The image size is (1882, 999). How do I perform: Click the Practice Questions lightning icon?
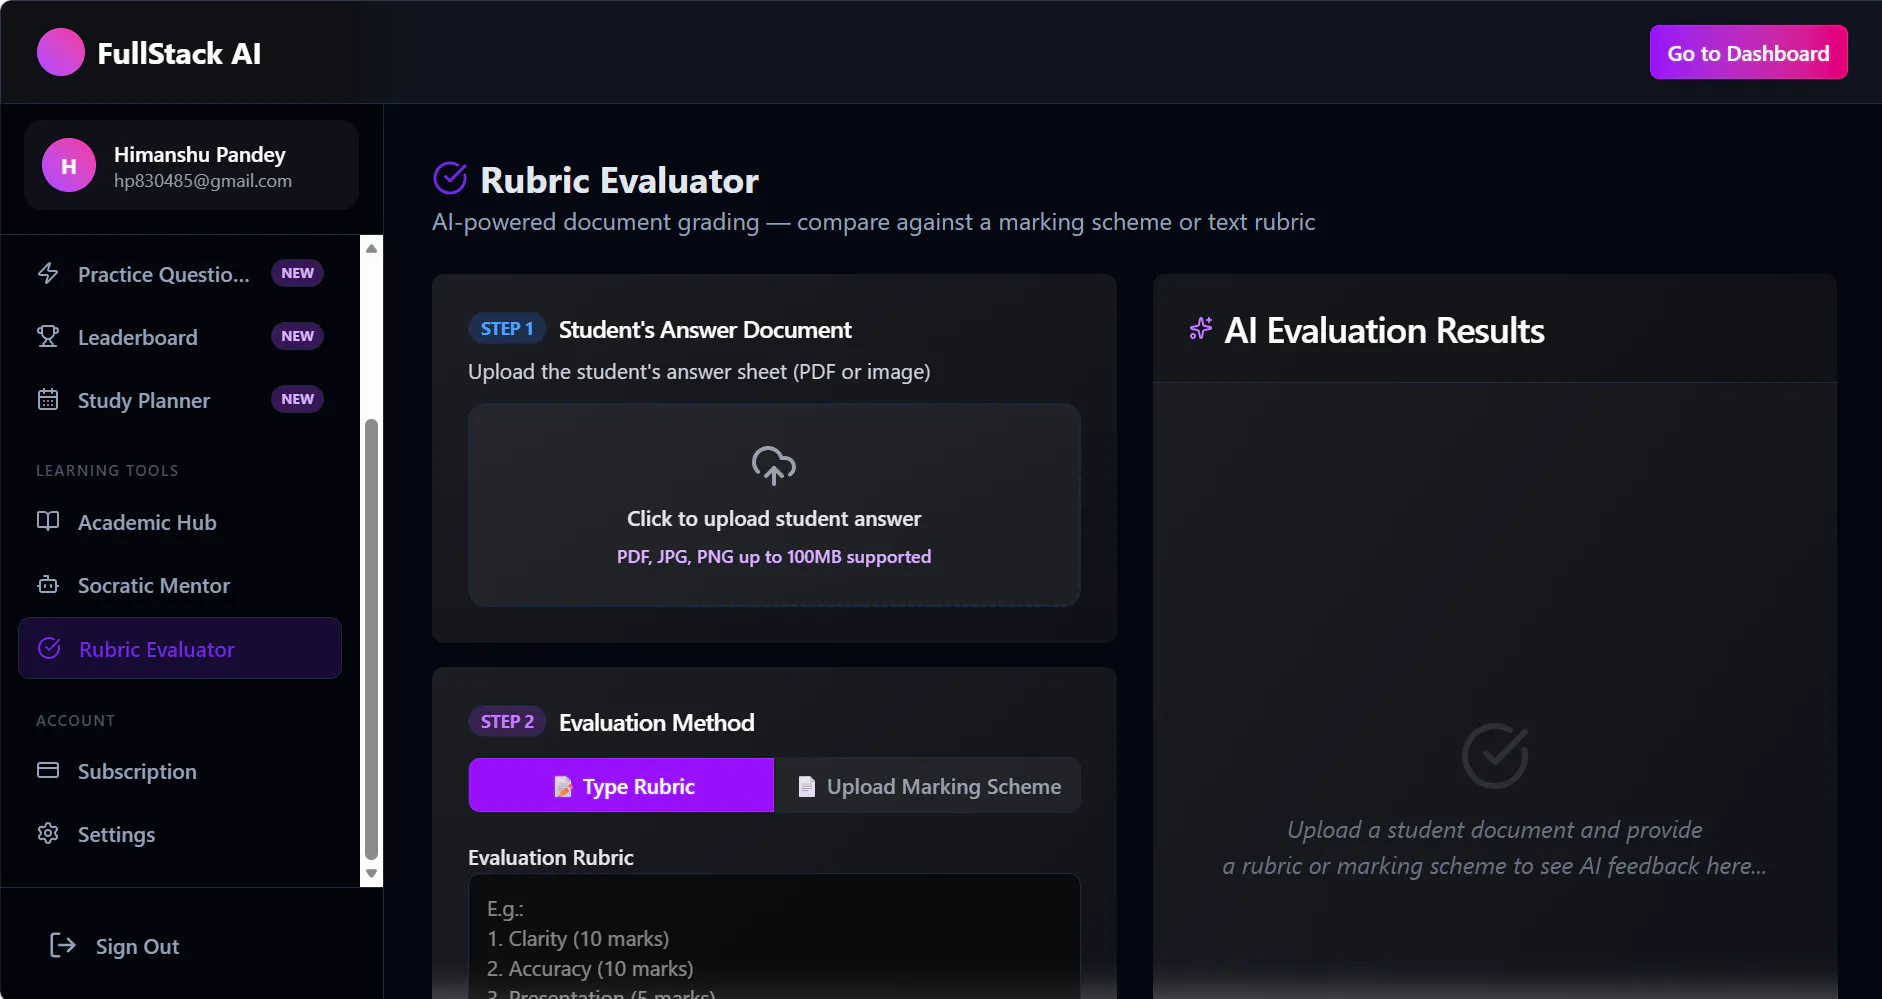[x=48, y=273]
